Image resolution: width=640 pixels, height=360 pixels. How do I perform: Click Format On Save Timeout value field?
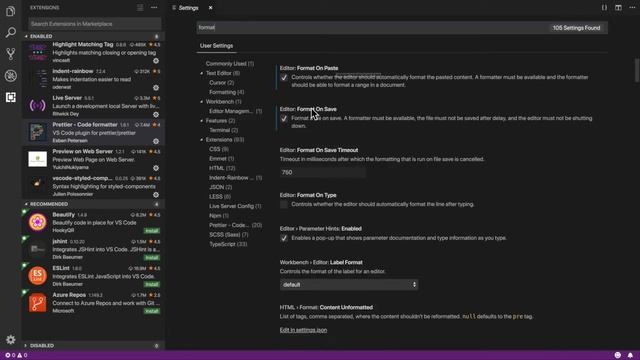(x=322, y=173)
